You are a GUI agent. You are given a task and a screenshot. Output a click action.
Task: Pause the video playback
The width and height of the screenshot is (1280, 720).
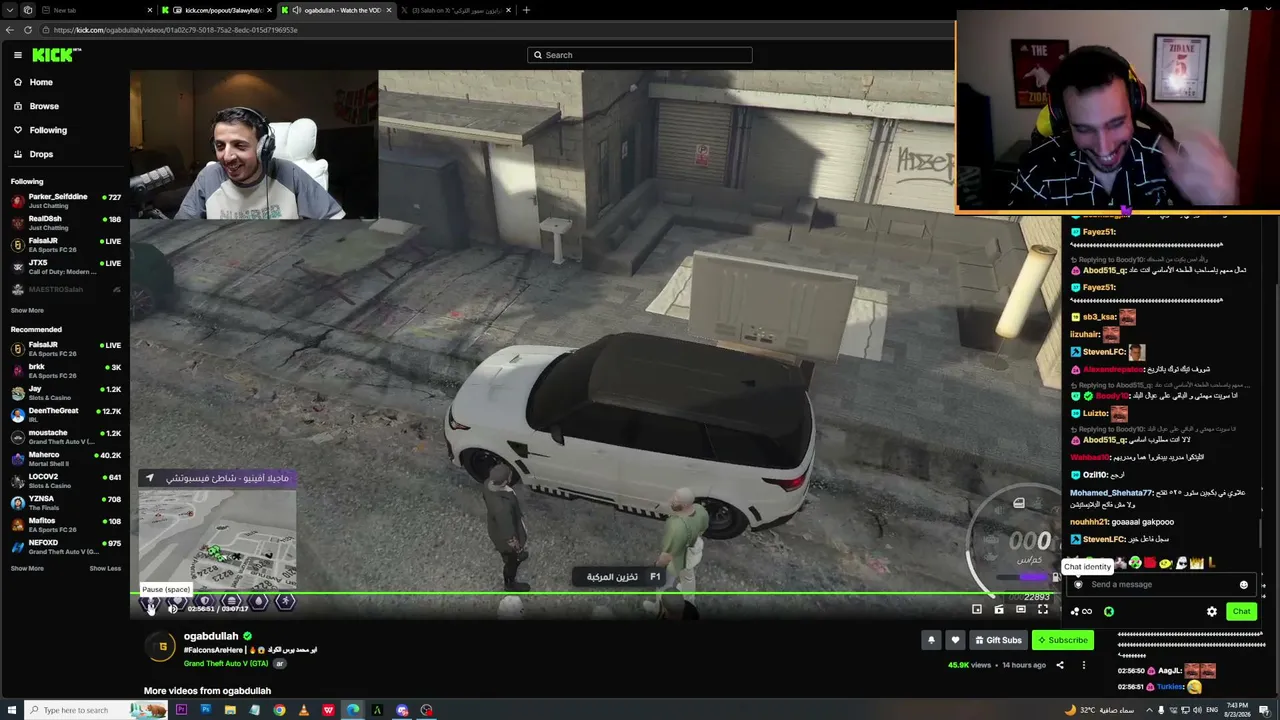click(x=150, y=607)
